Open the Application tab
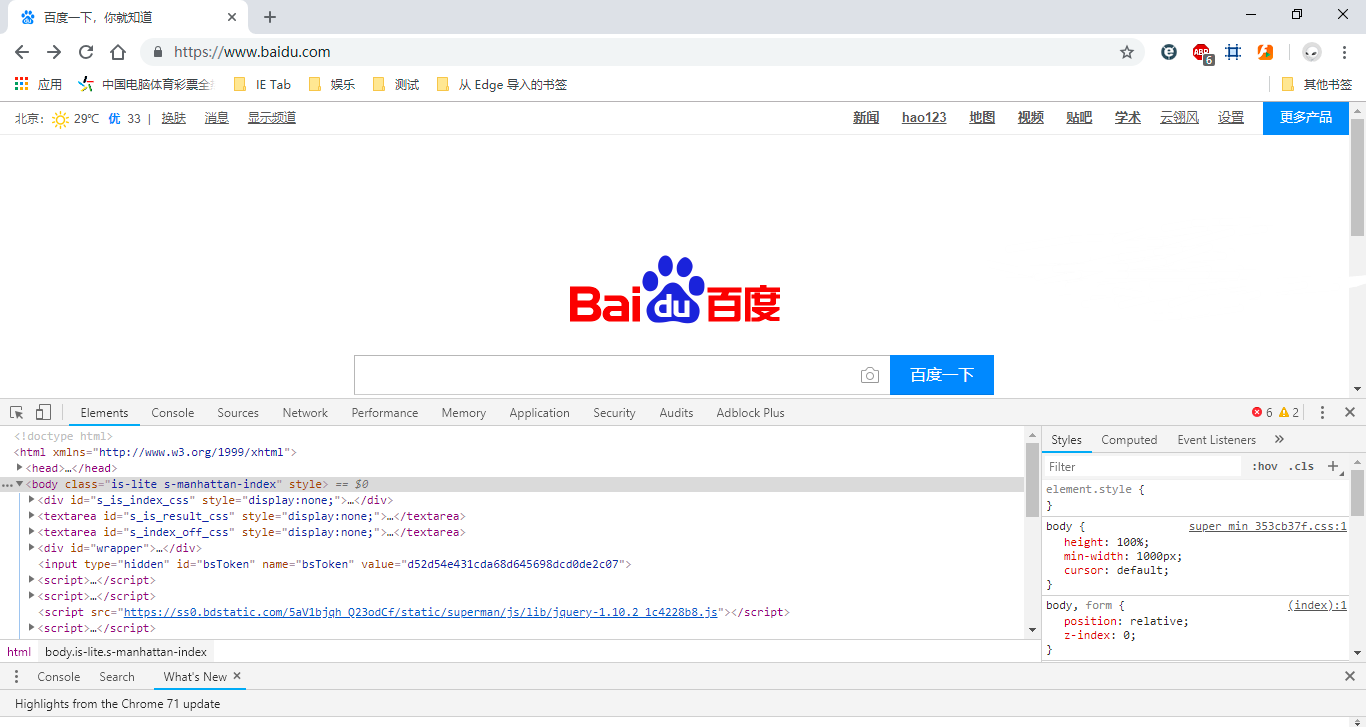 click(x=539, y=412)
